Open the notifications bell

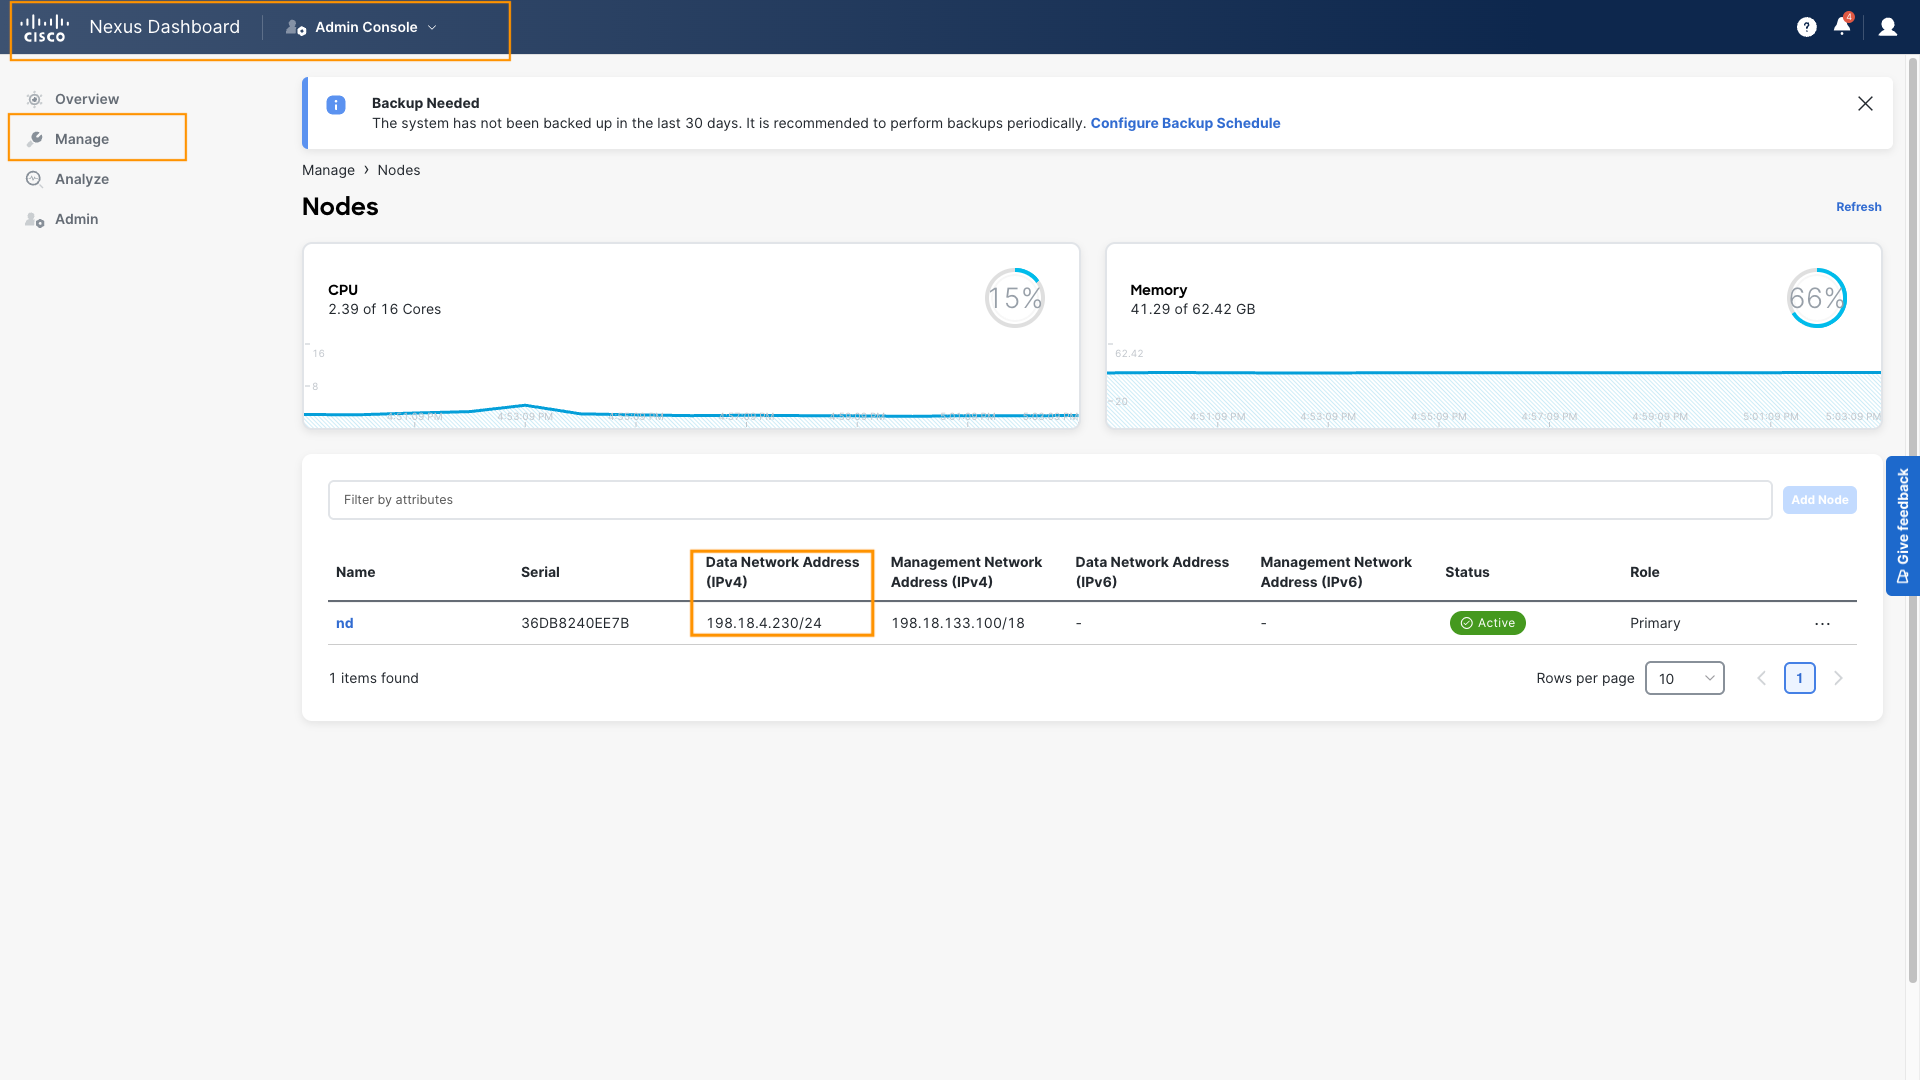click(1842, 26)
